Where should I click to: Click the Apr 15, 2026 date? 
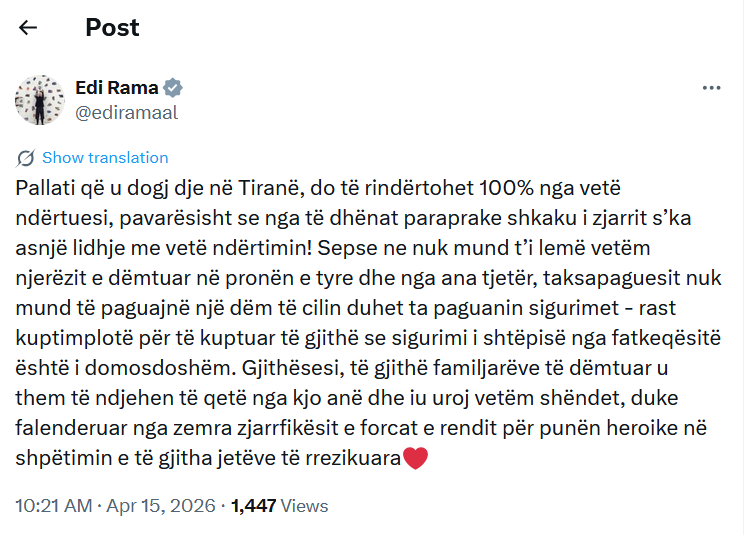(164, 507)
